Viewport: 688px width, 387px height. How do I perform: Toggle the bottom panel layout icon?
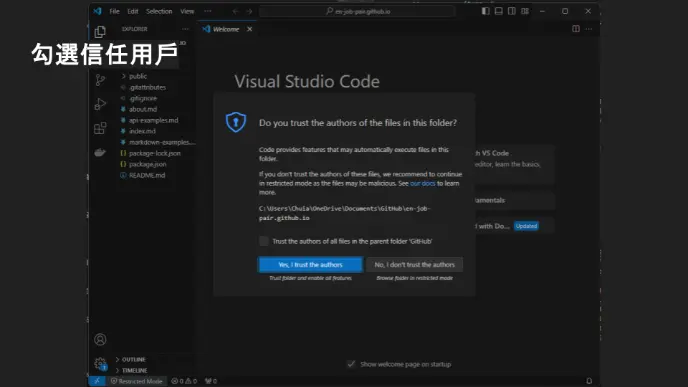pyautogui.click(x=498, y=11)
